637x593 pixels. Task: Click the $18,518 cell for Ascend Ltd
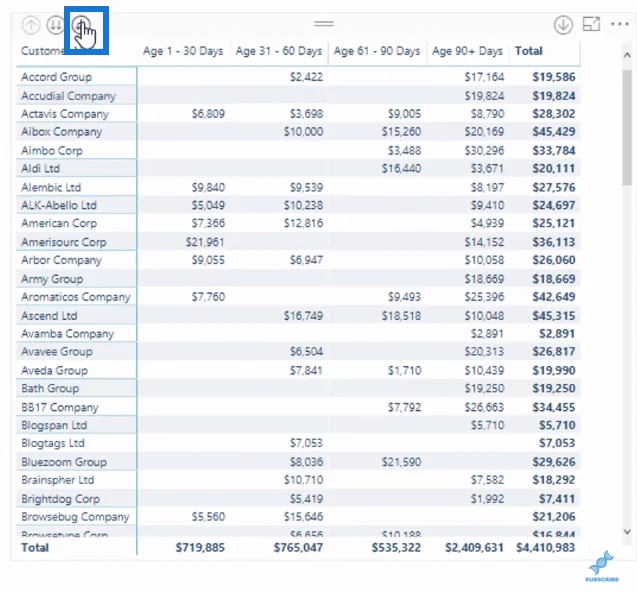click(x=401, y=316)
